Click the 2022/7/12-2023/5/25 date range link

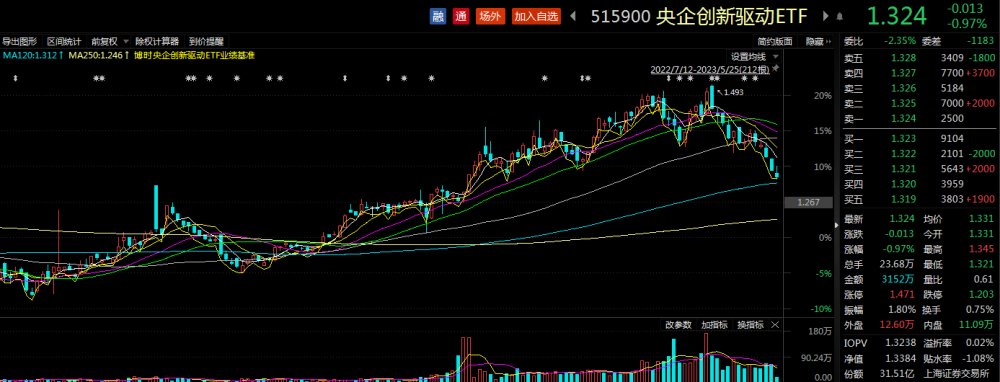(x=710, y=69)
